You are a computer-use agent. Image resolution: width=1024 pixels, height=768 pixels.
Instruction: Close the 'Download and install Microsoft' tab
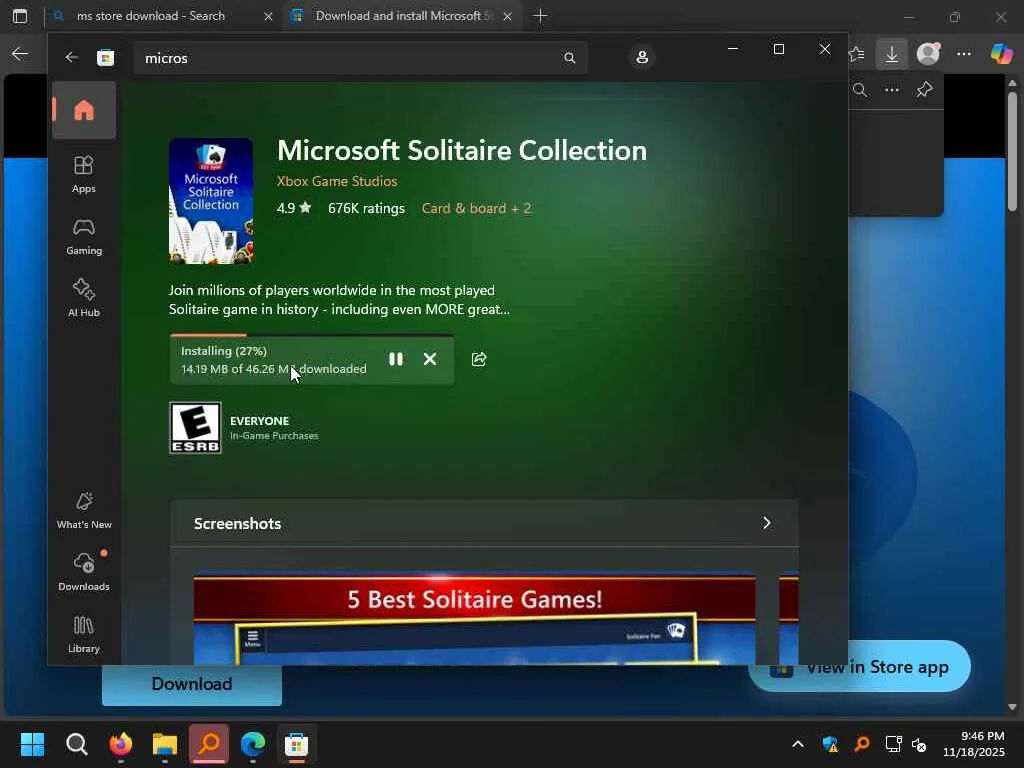[x=507, y=16]
